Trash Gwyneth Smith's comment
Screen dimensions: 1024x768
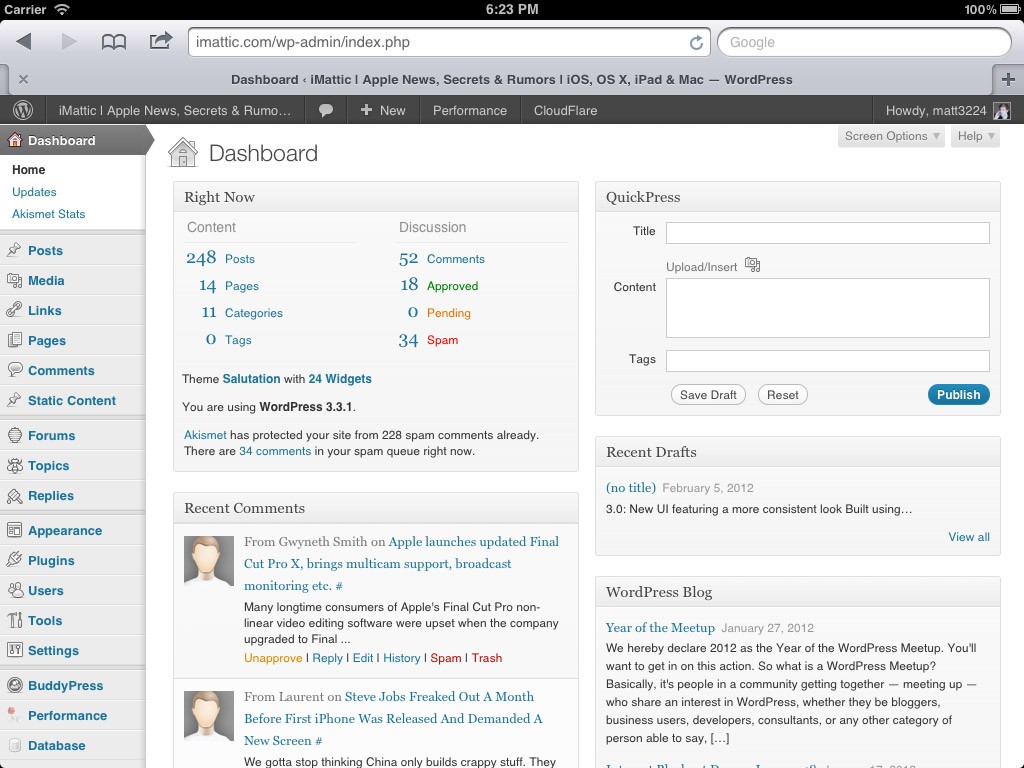(x=487, y=658)
